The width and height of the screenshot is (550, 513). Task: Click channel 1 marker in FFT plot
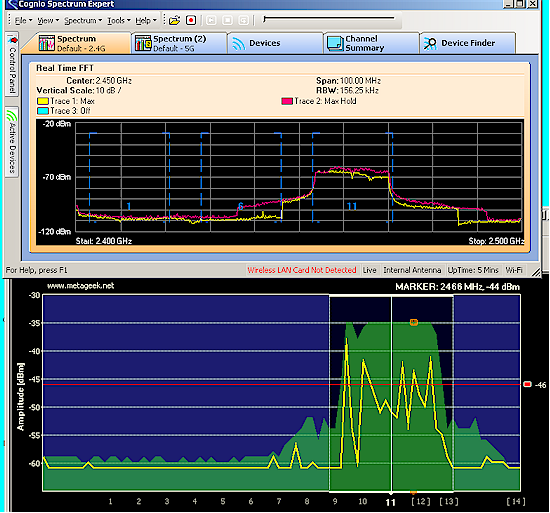point(129,206)
